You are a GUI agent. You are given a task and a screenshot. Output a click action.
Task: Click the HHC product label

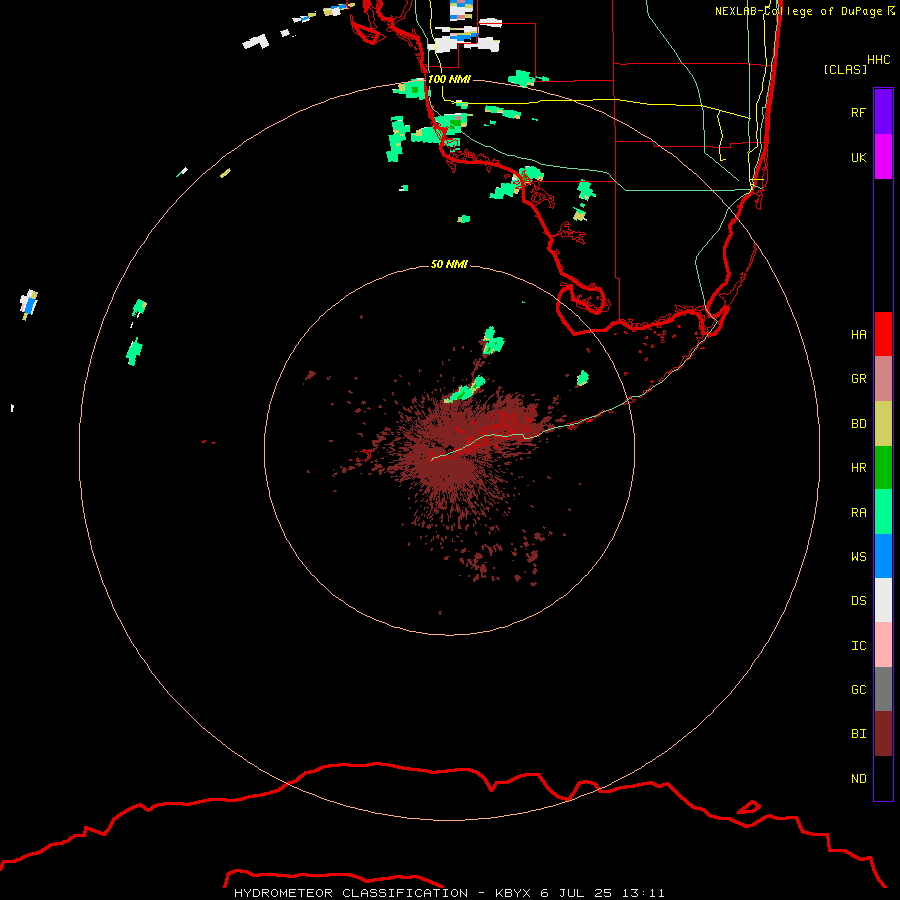tap(879, 60)
